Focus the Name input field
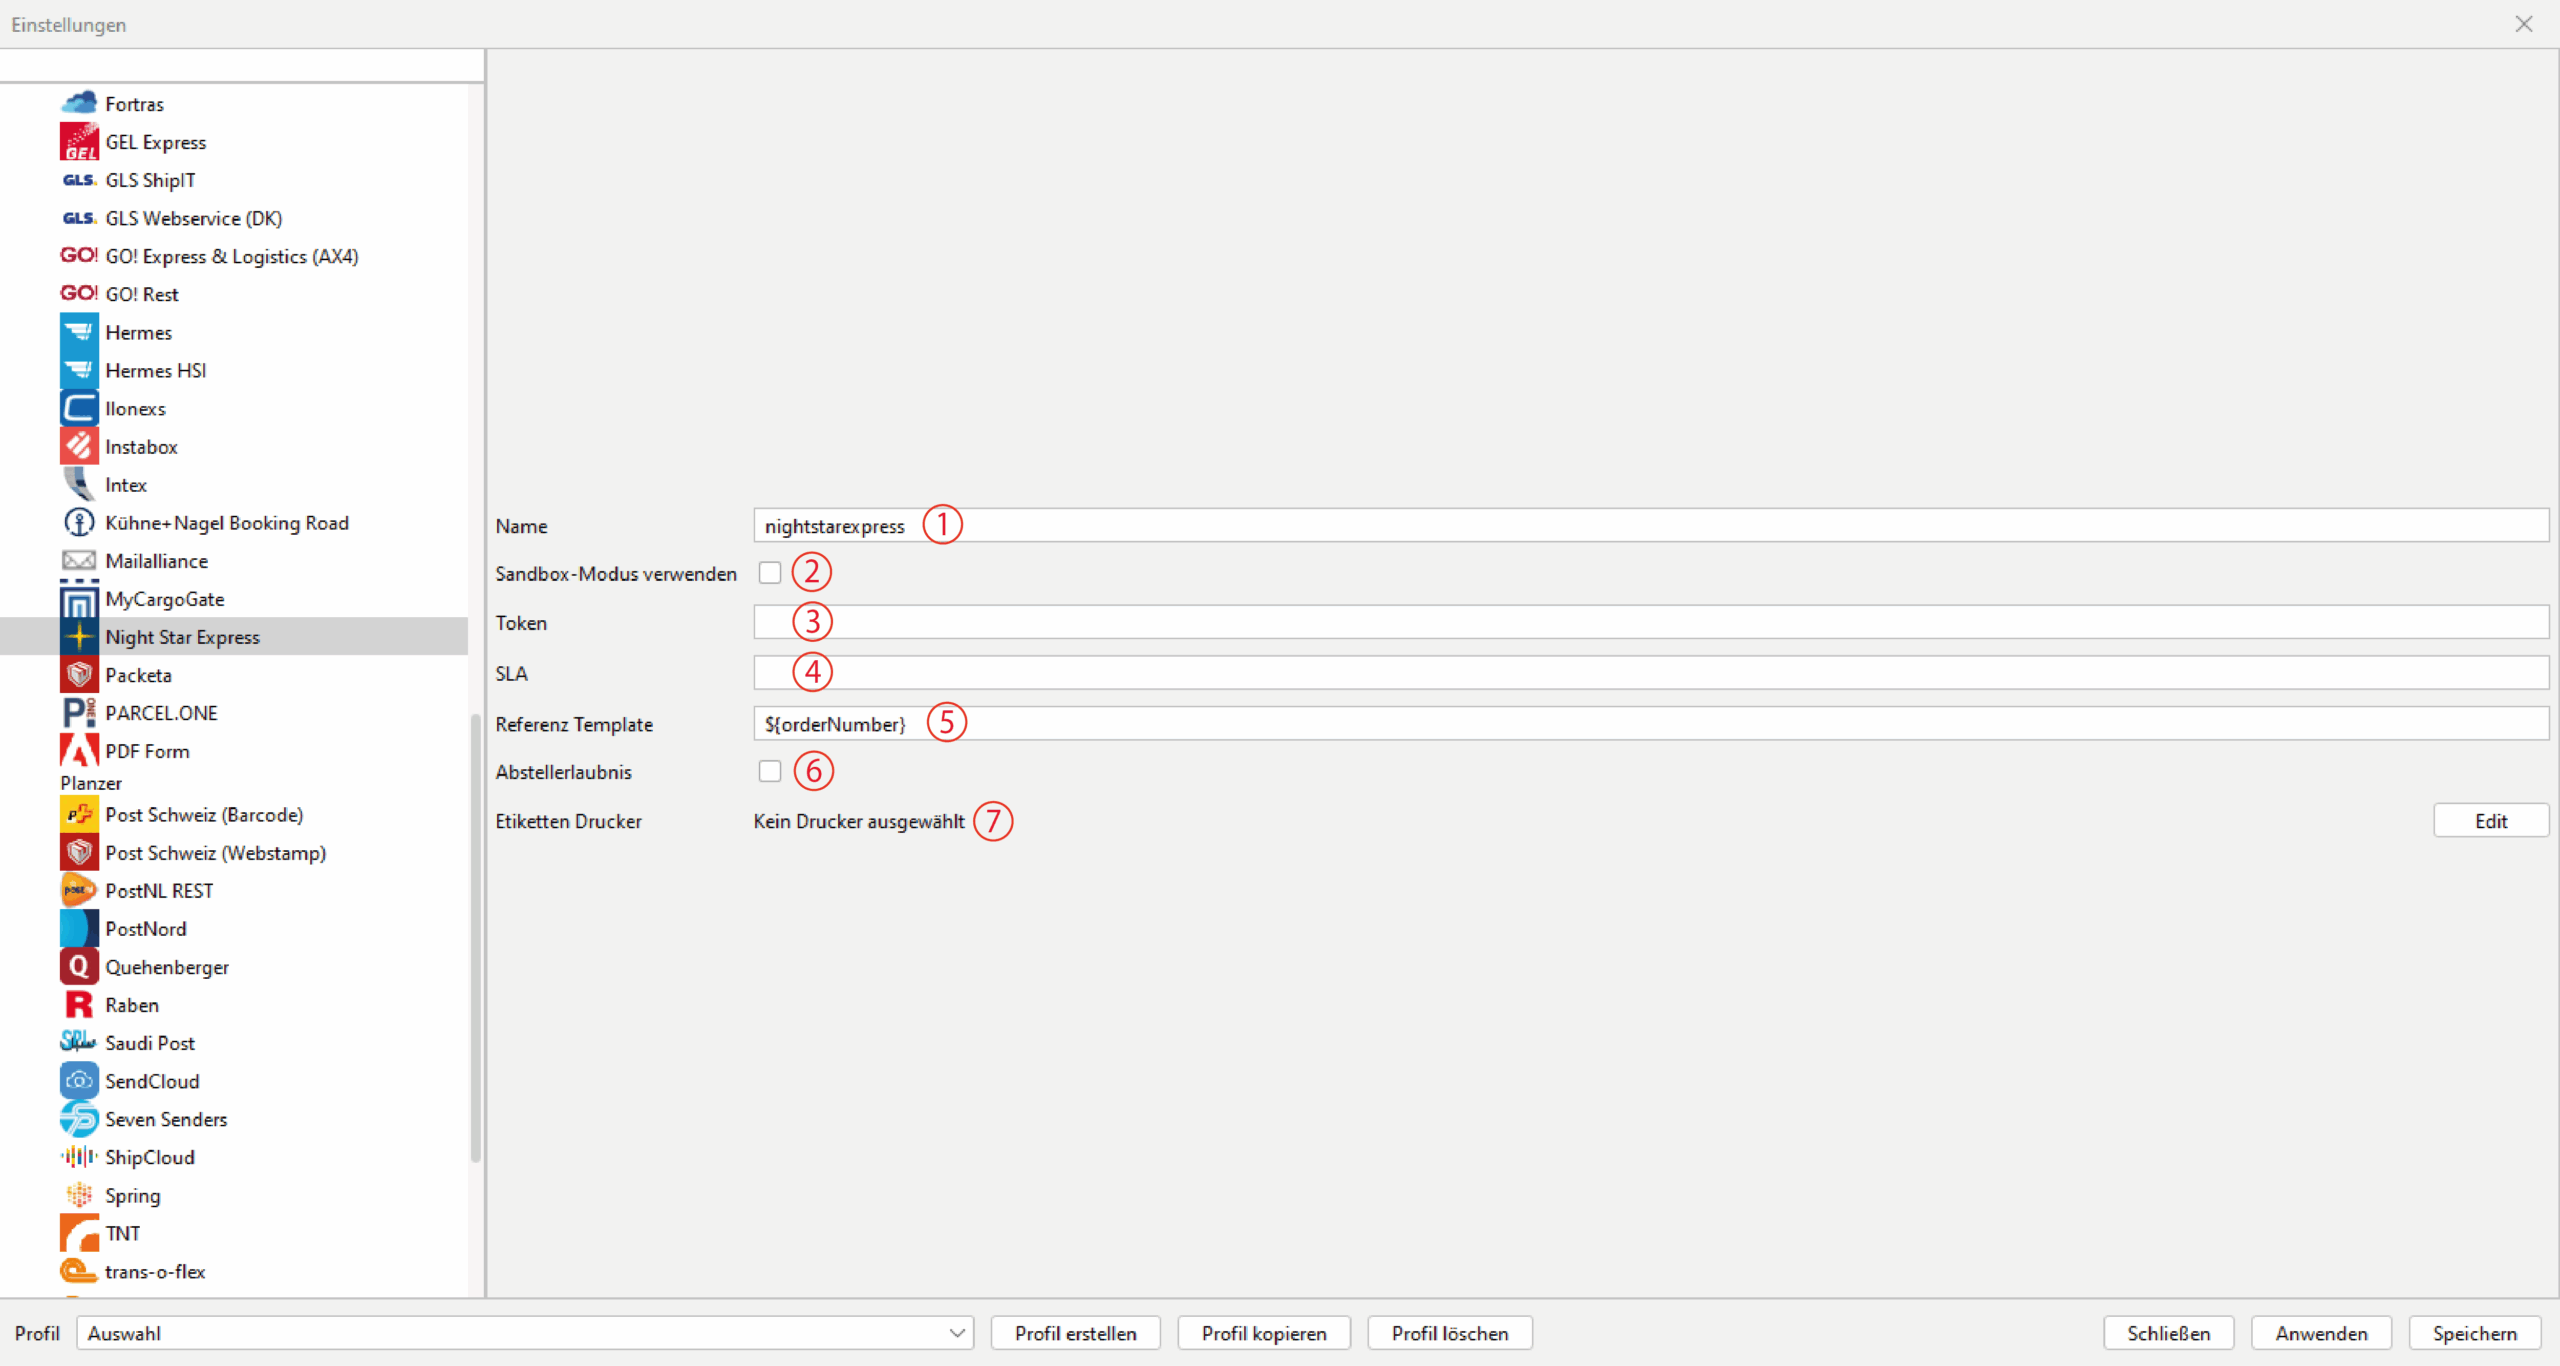 pyautogui.click(x=1651, y=525)
